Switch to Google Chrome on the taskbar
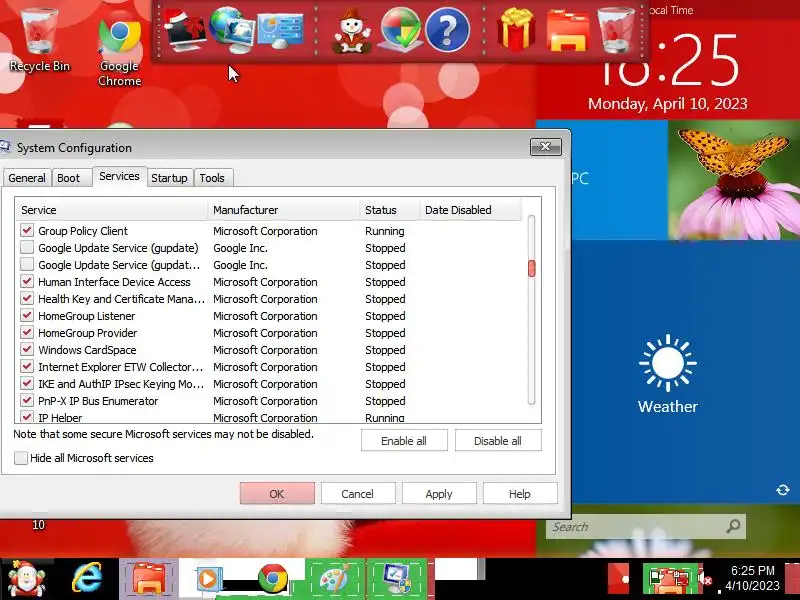 pos(272,580)
